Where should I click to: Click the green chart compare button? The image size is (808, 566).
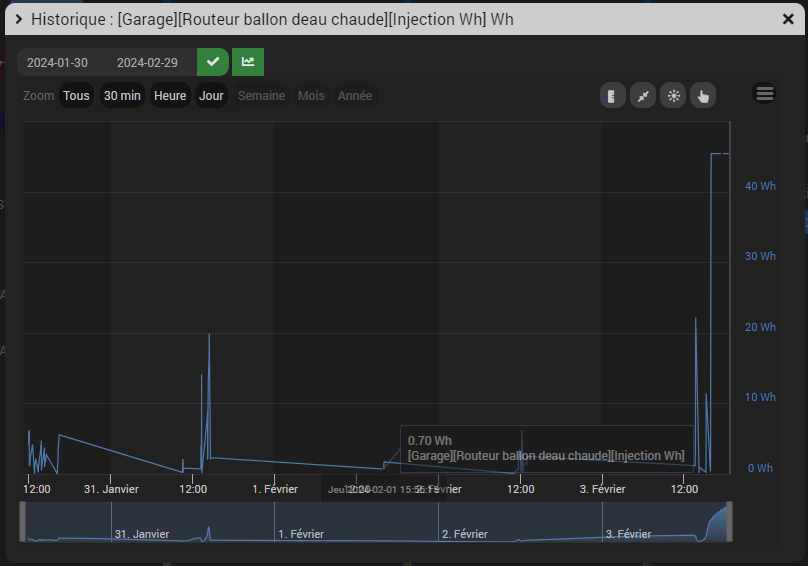[x=248, y=62]
